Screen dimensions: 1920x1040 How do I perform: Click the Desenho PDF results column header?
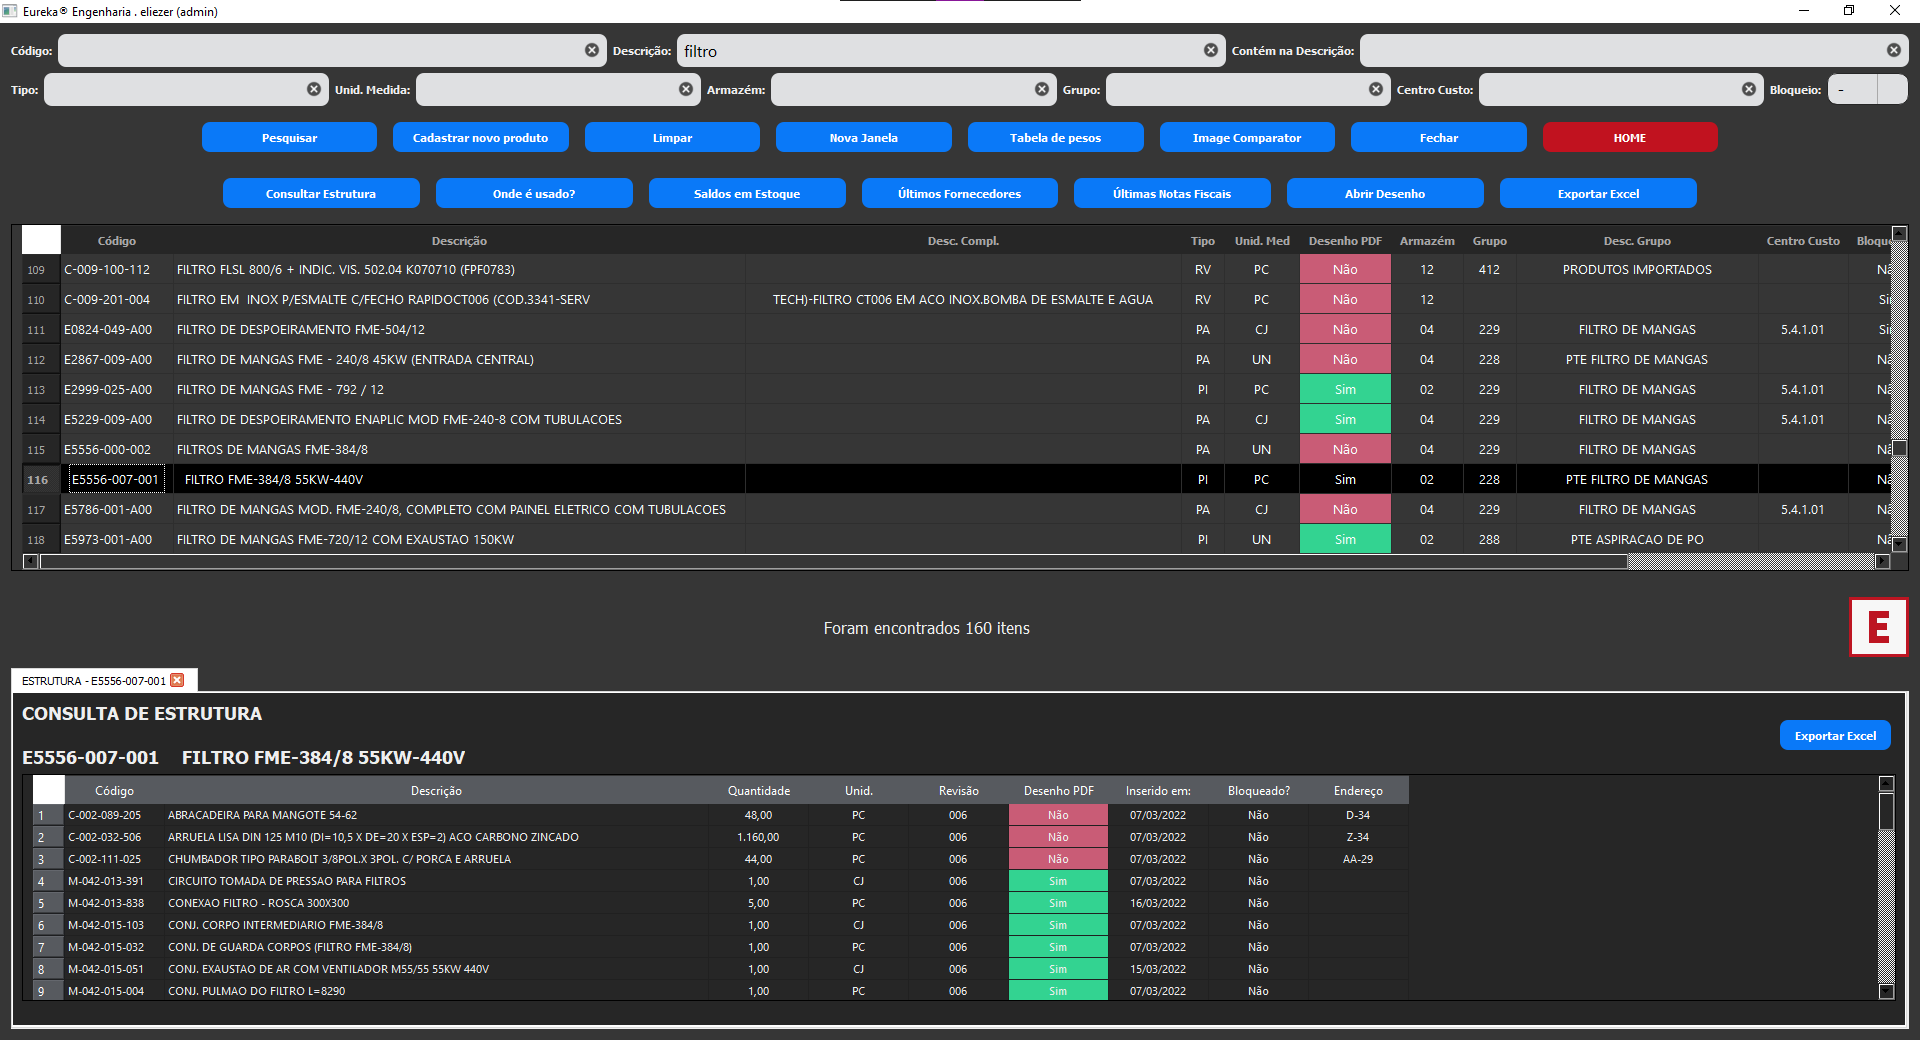(x=1345, y=240)
